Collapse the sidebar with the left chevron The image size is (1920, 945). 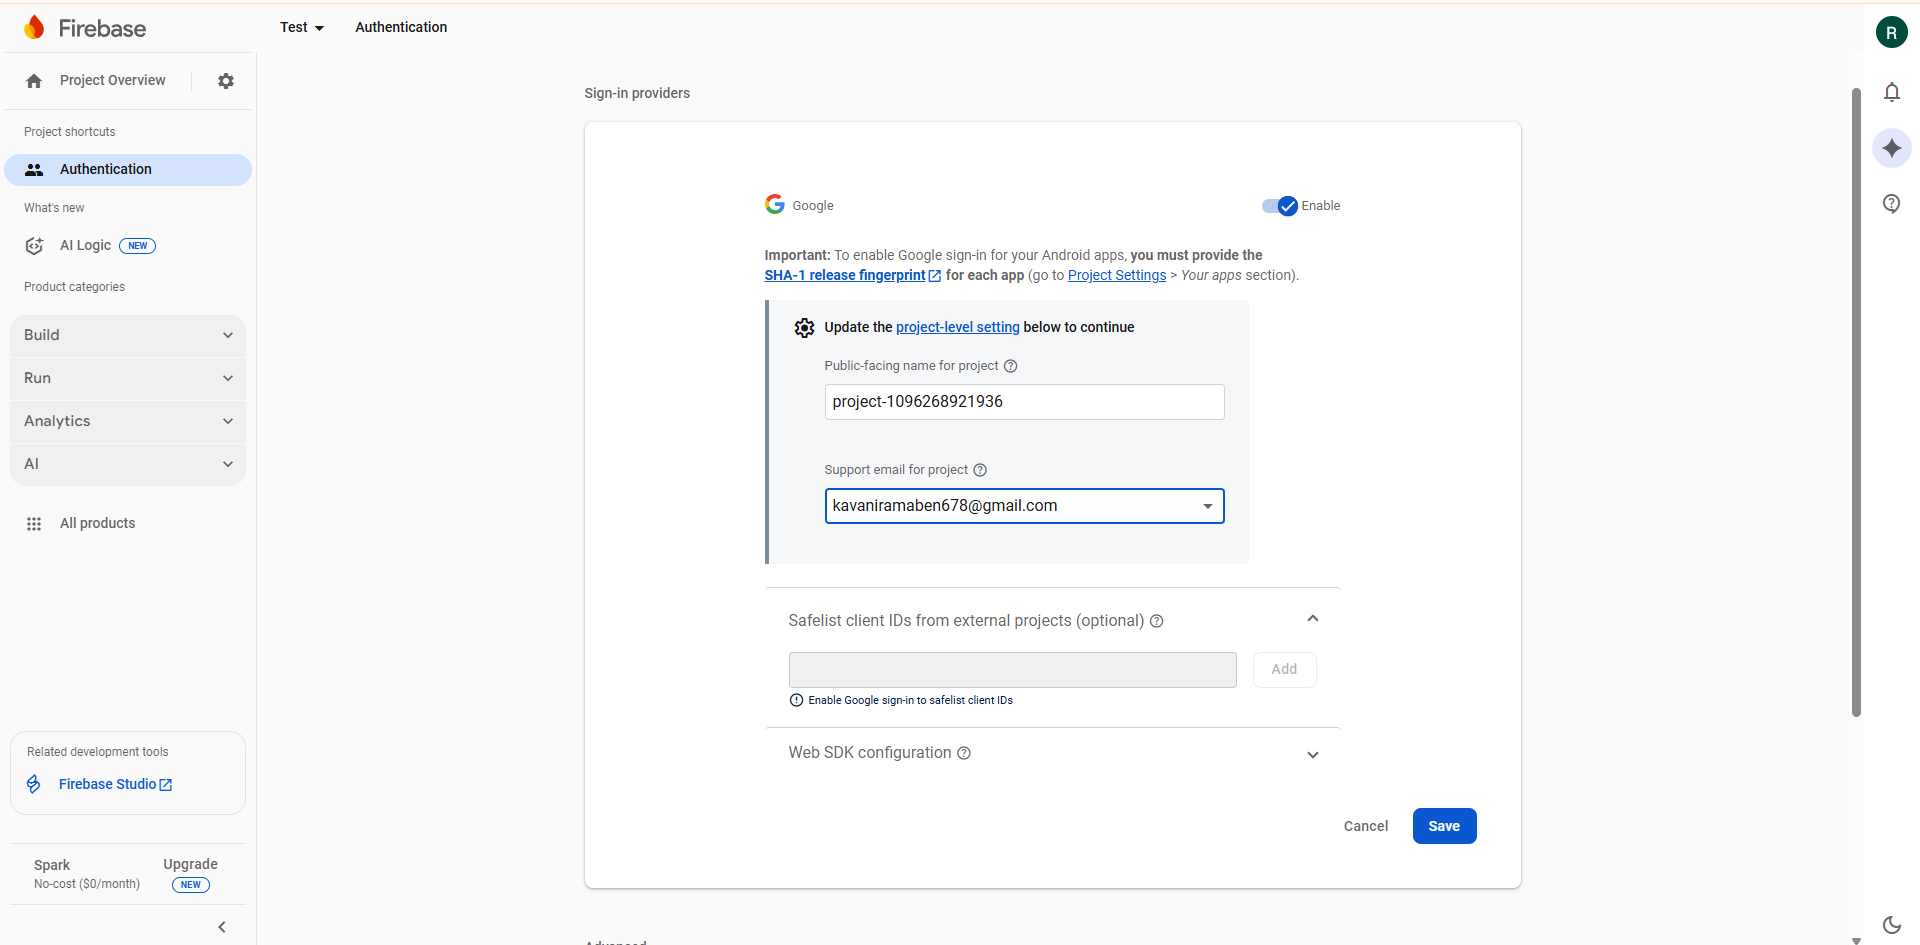(x=222, y=927)
